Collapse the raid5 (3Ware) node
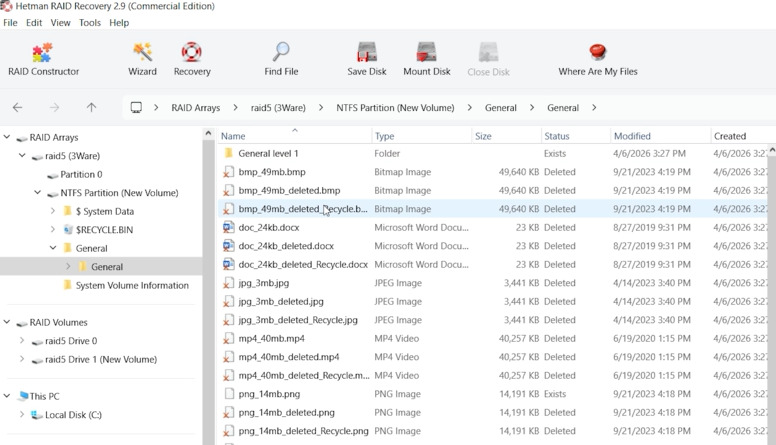The height and width of the screenshot is (445, 776). click(22, 155)
